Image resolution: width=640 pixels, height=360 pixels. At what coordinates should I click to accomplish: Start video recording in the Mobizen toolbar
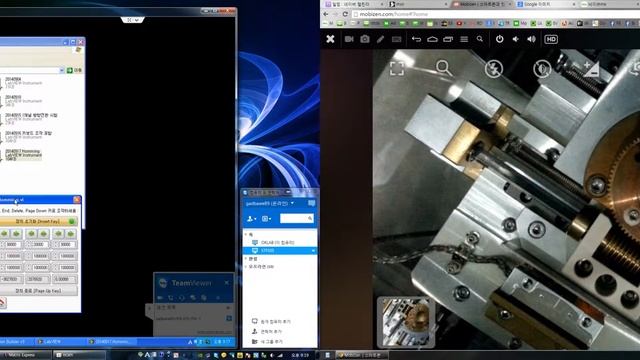click(x=349, y=39)
